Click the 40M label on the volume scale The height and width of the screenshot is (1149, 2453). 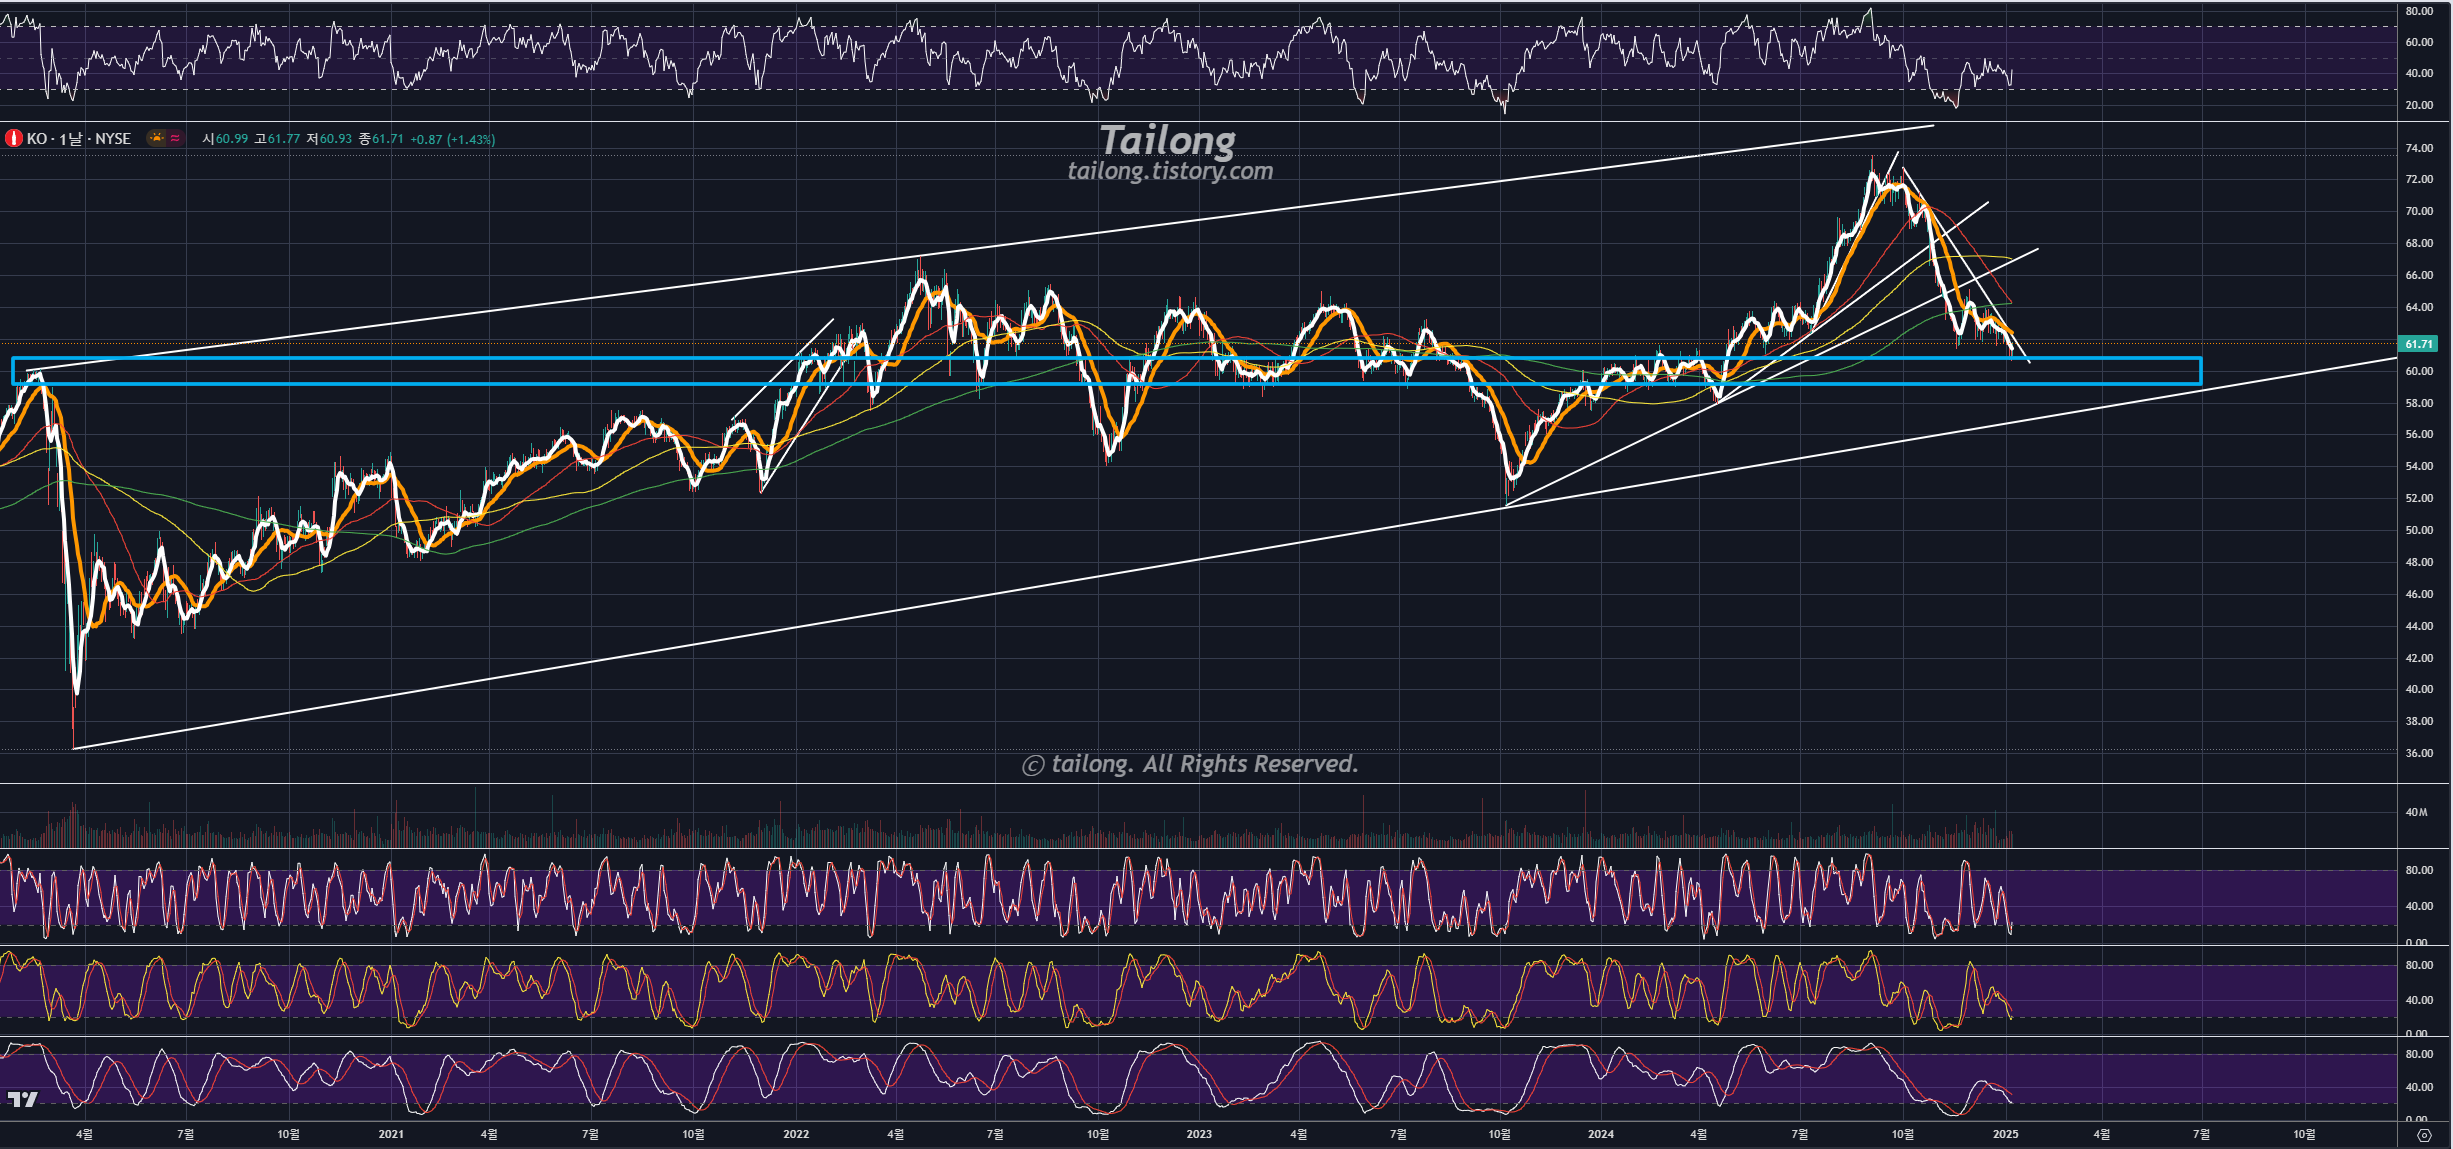pos(2416,812)
